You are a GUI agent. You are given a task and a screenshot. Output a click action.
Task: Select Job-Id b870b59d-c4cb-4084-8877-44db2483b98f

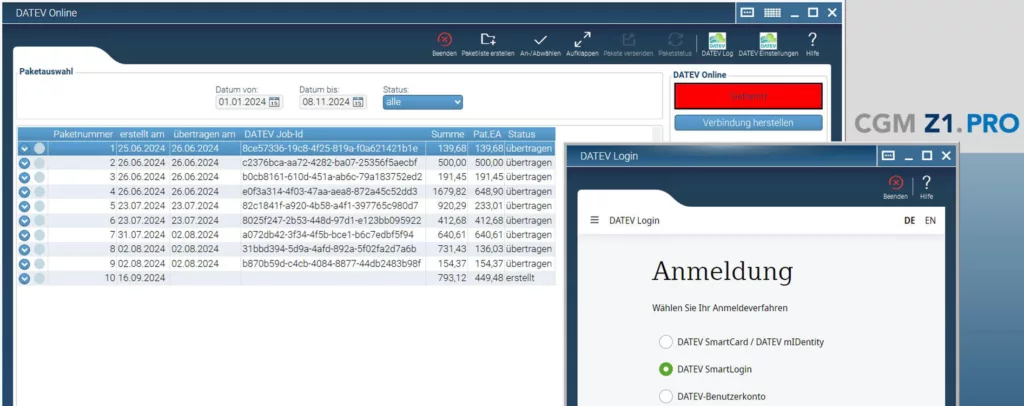tap(332, 264)
